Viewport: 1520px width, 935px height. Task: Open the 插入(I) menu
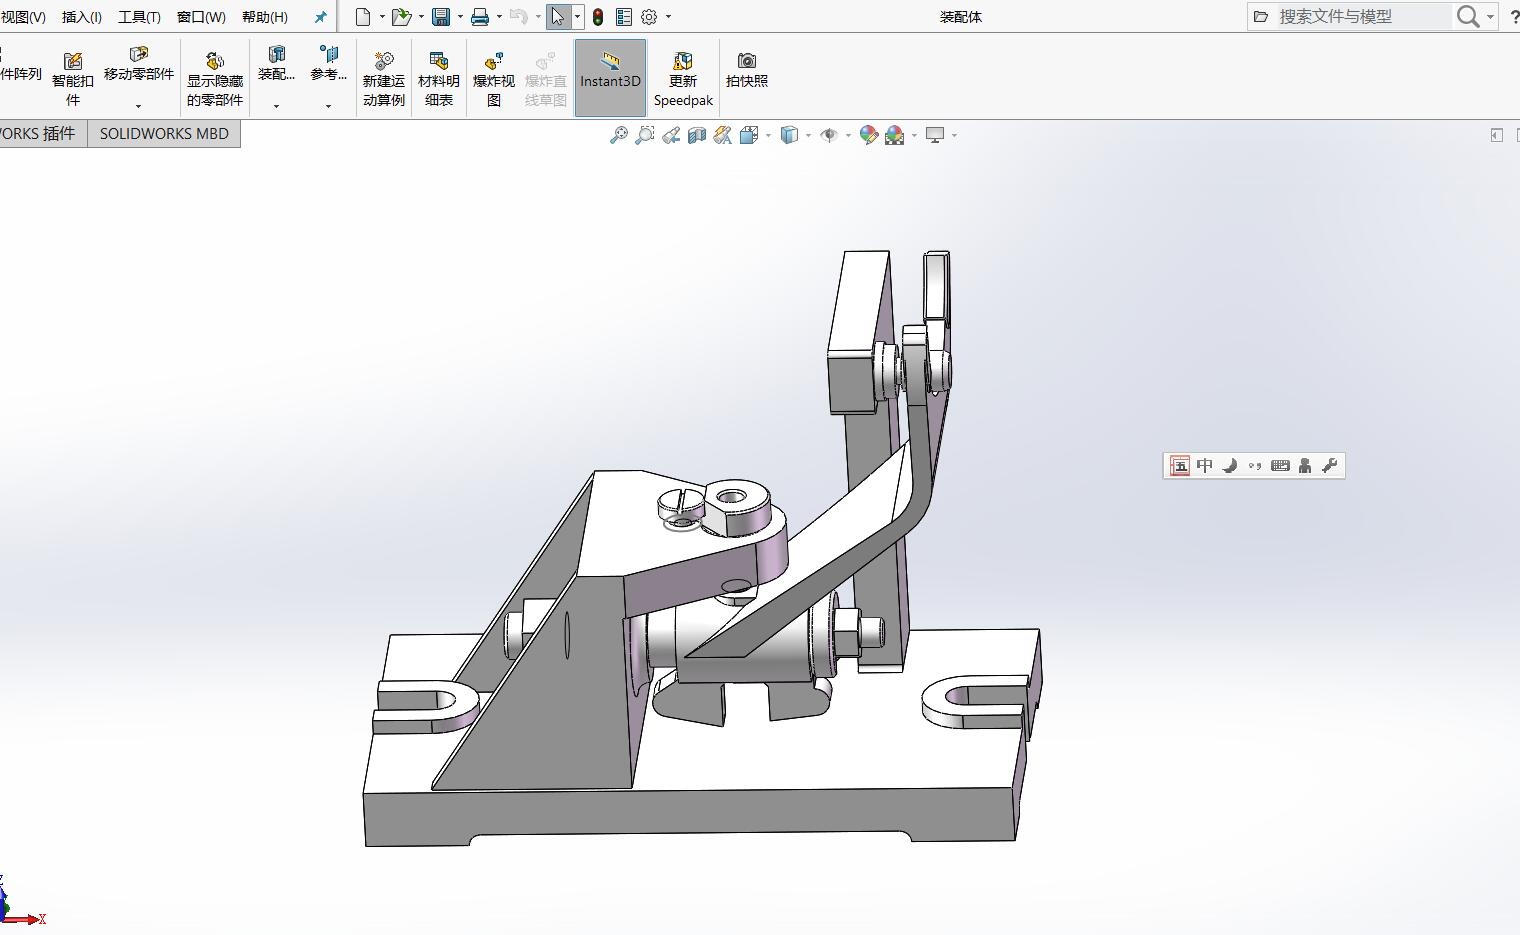pyautogui.click(x=82, y=17)
